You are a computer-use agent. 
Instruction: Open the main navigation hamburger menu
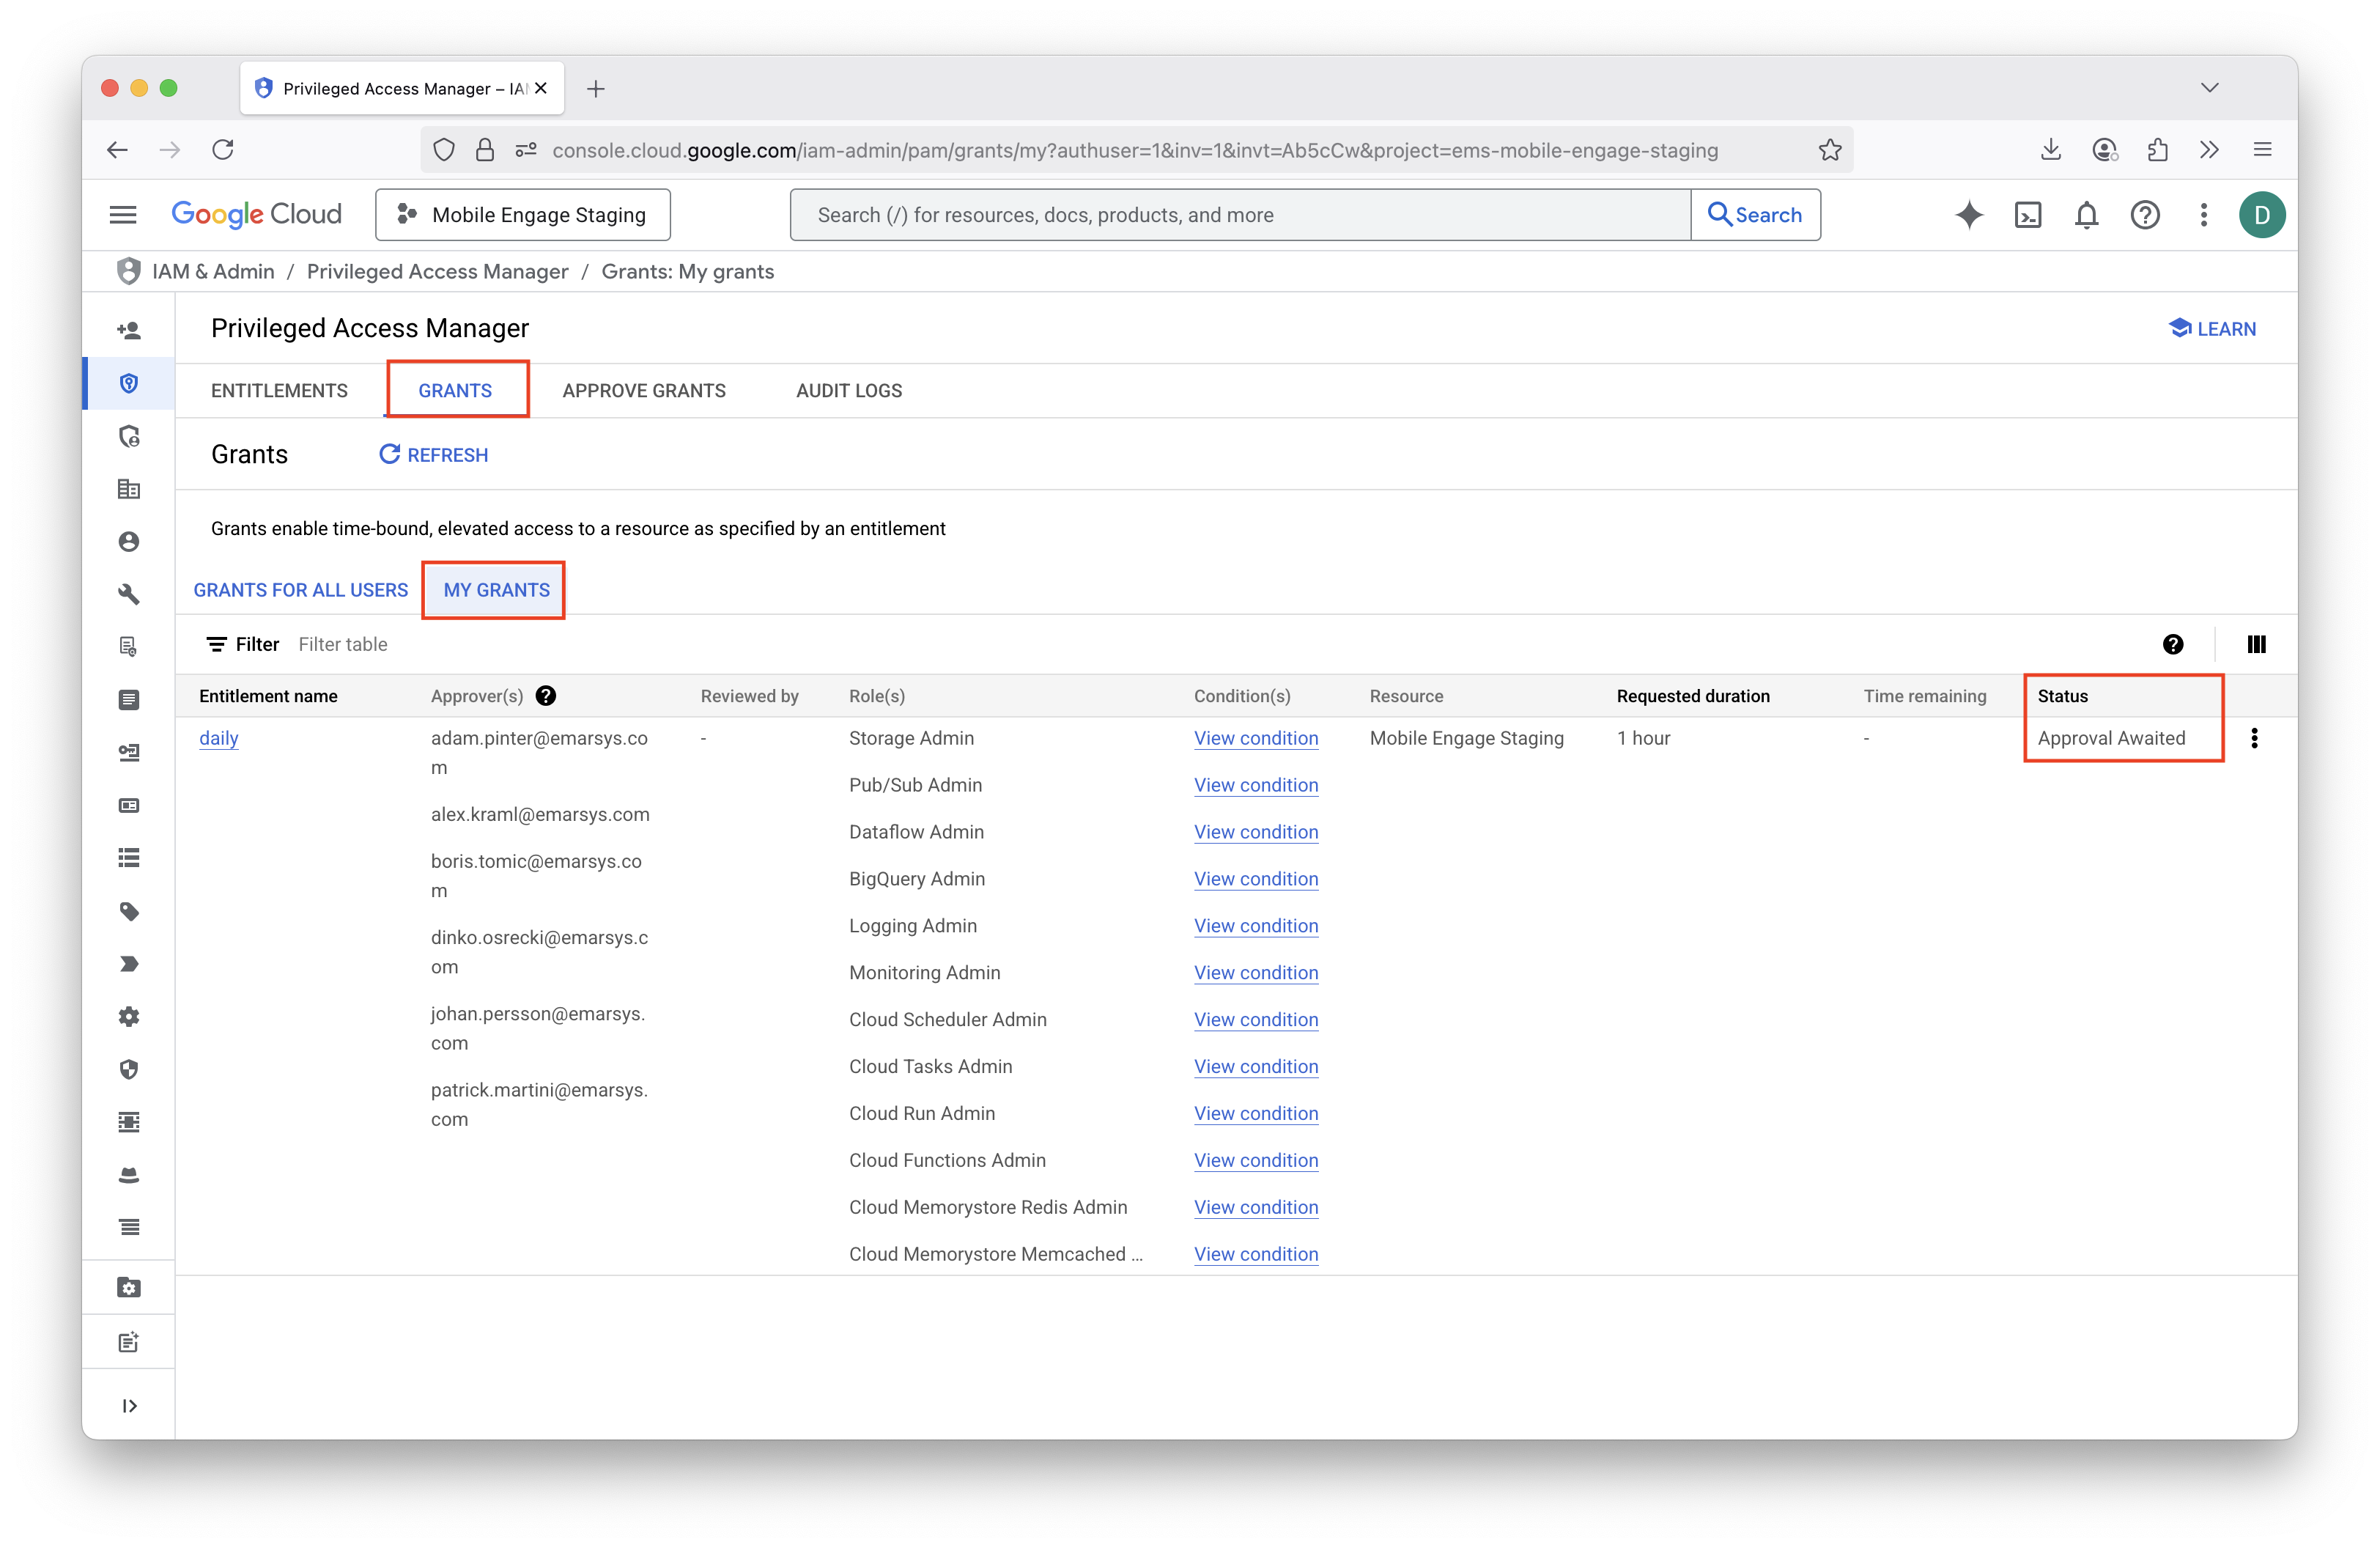(123, 215)
